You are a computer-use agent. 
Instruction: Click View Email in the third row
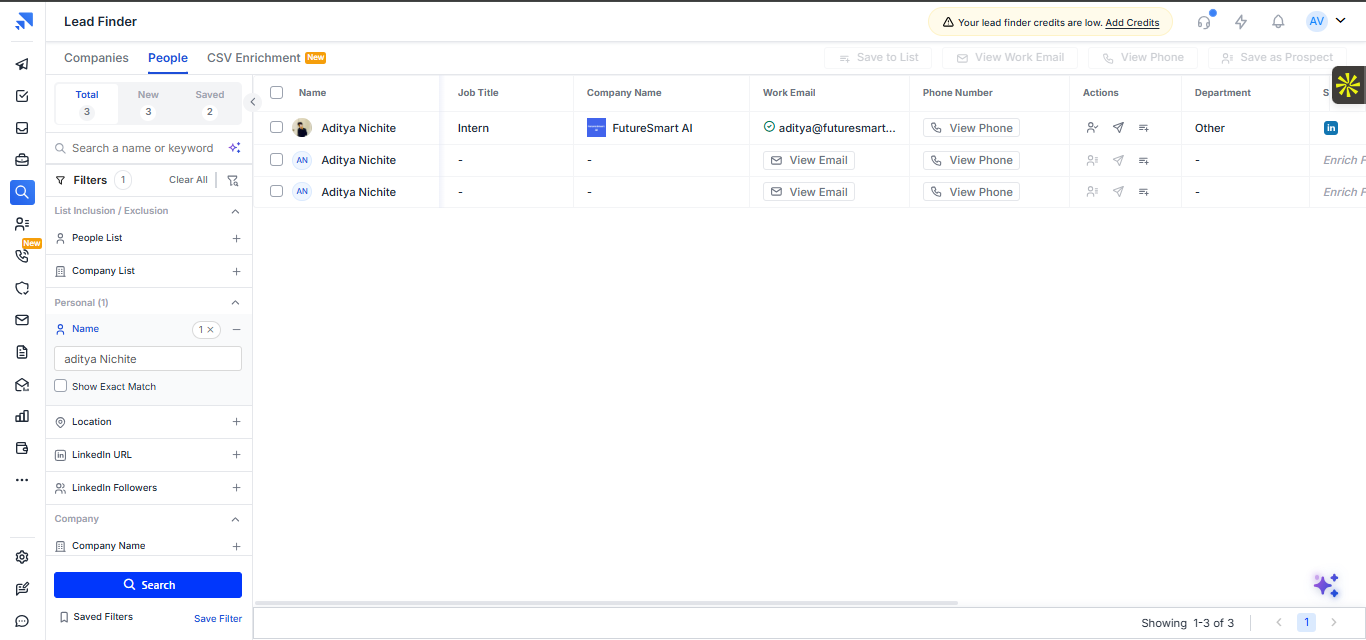point(809,192)
